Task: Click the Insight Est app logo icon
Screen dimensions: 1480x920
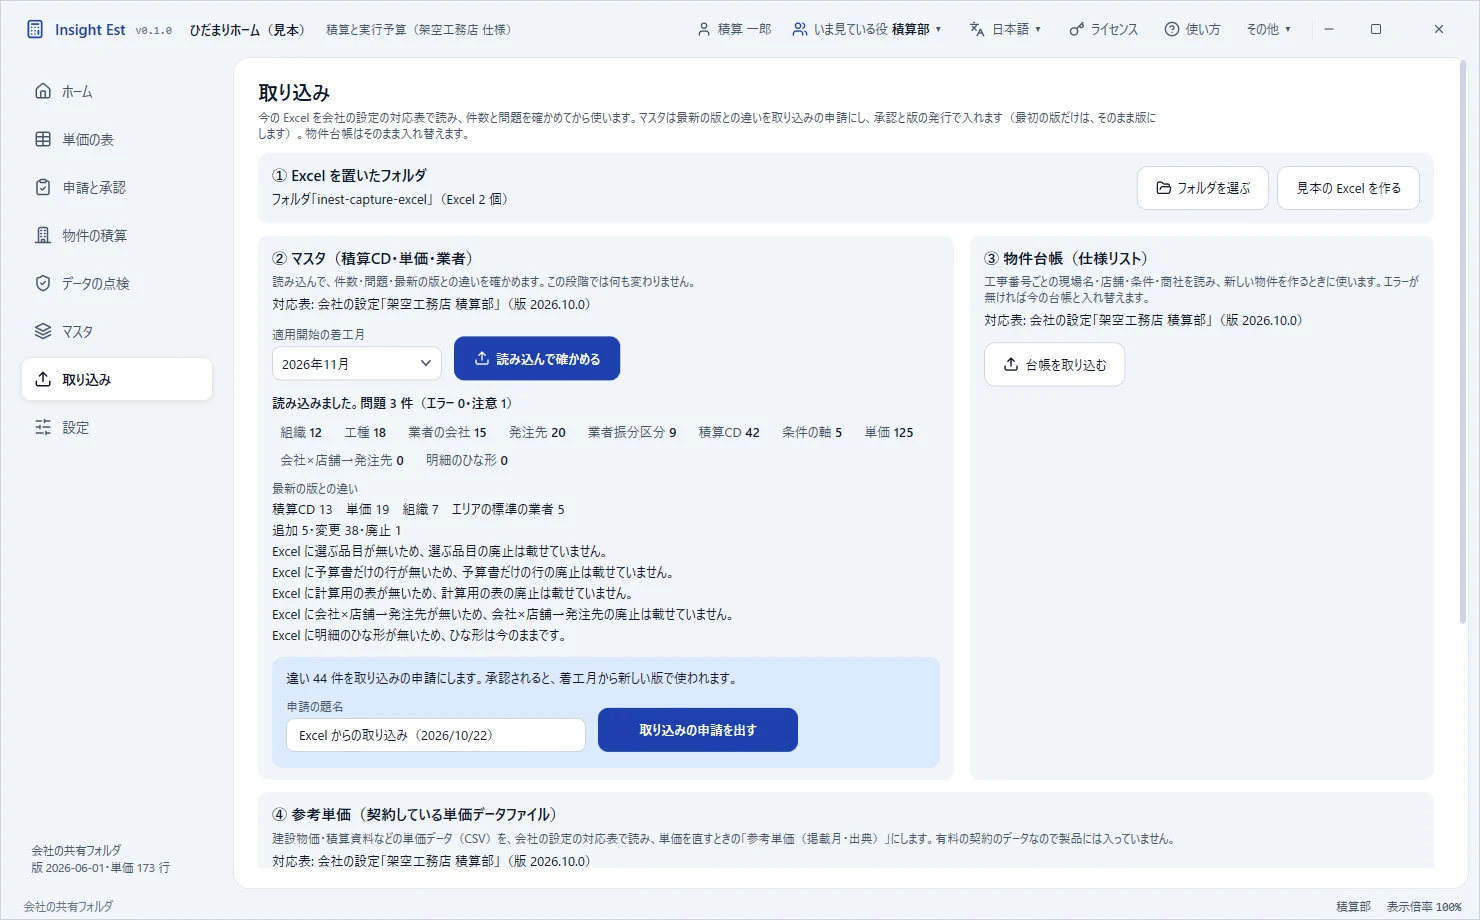Action: coord(35,29)
